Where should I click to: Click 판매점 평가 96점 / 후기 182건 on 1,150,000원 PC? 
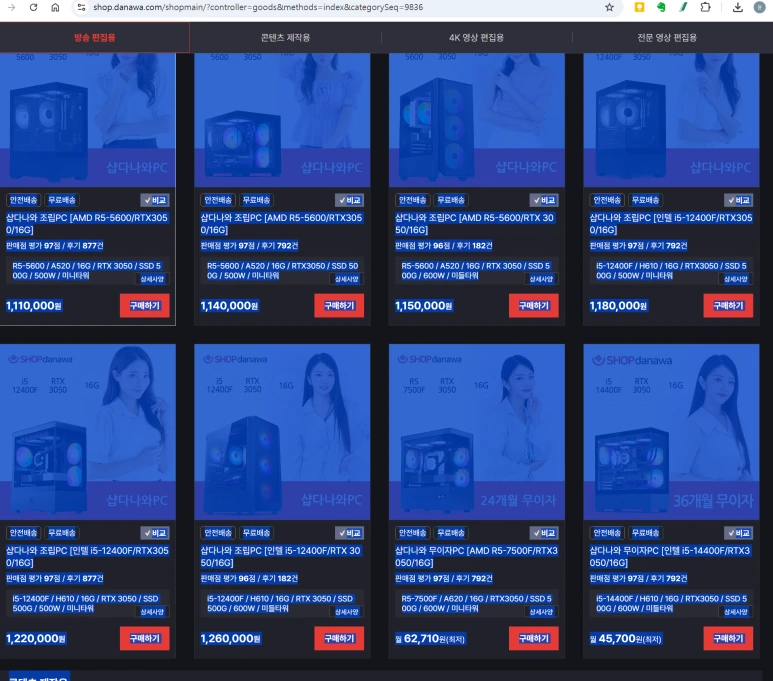[444, 246]
